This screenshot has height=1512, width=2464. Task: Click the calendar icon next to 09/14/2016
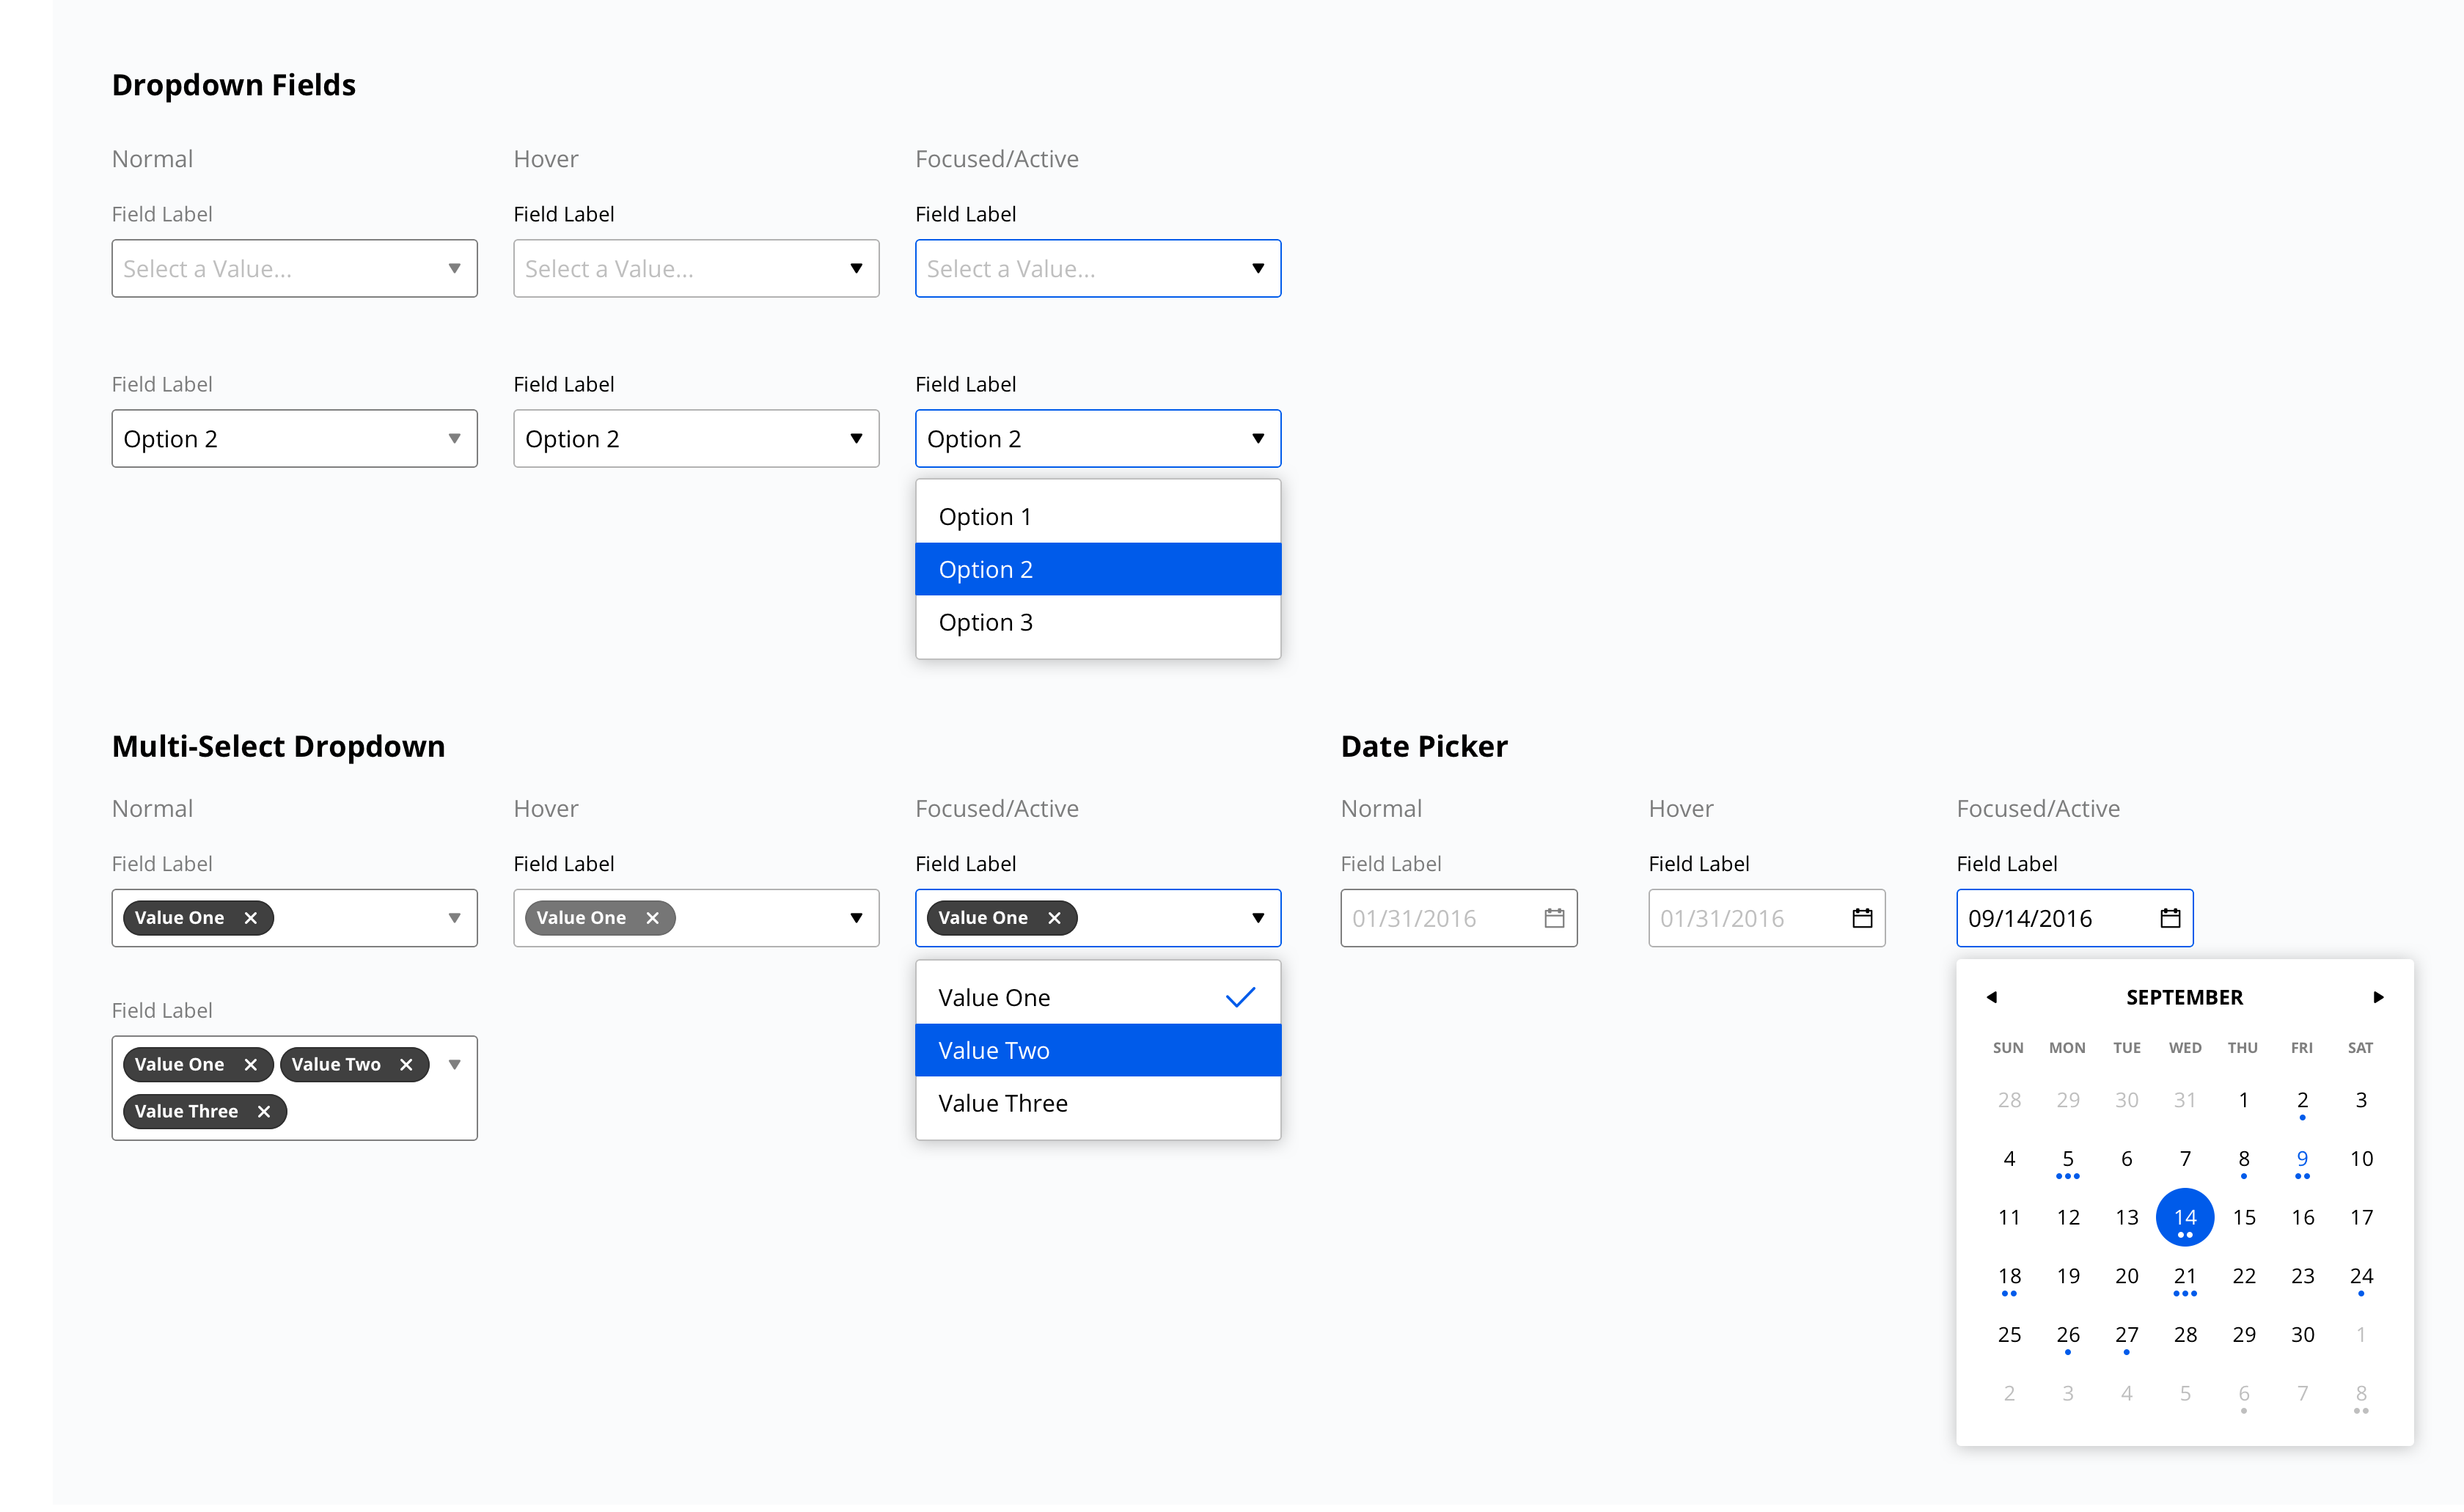[2170, 917]
